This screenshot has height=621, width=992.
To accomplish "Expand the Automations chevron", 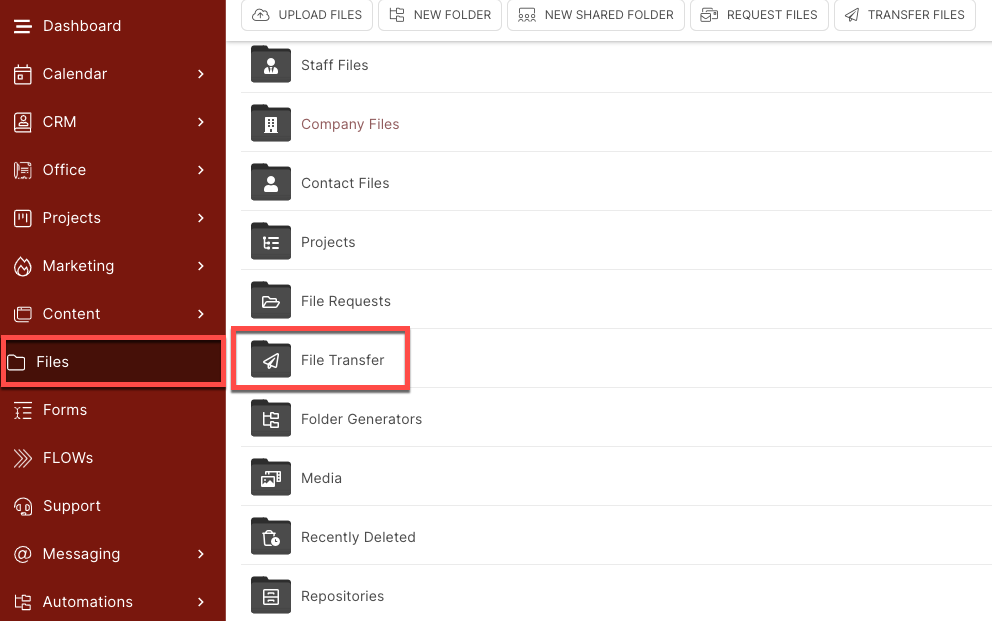I will [x=201, y=602].
